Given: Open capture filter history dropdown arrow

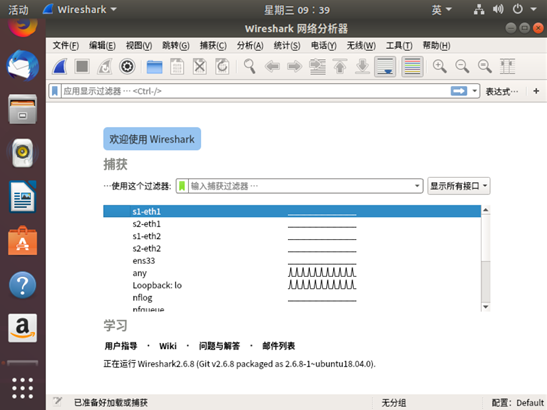Looking at the screenshot, I should tap(417, 186).
